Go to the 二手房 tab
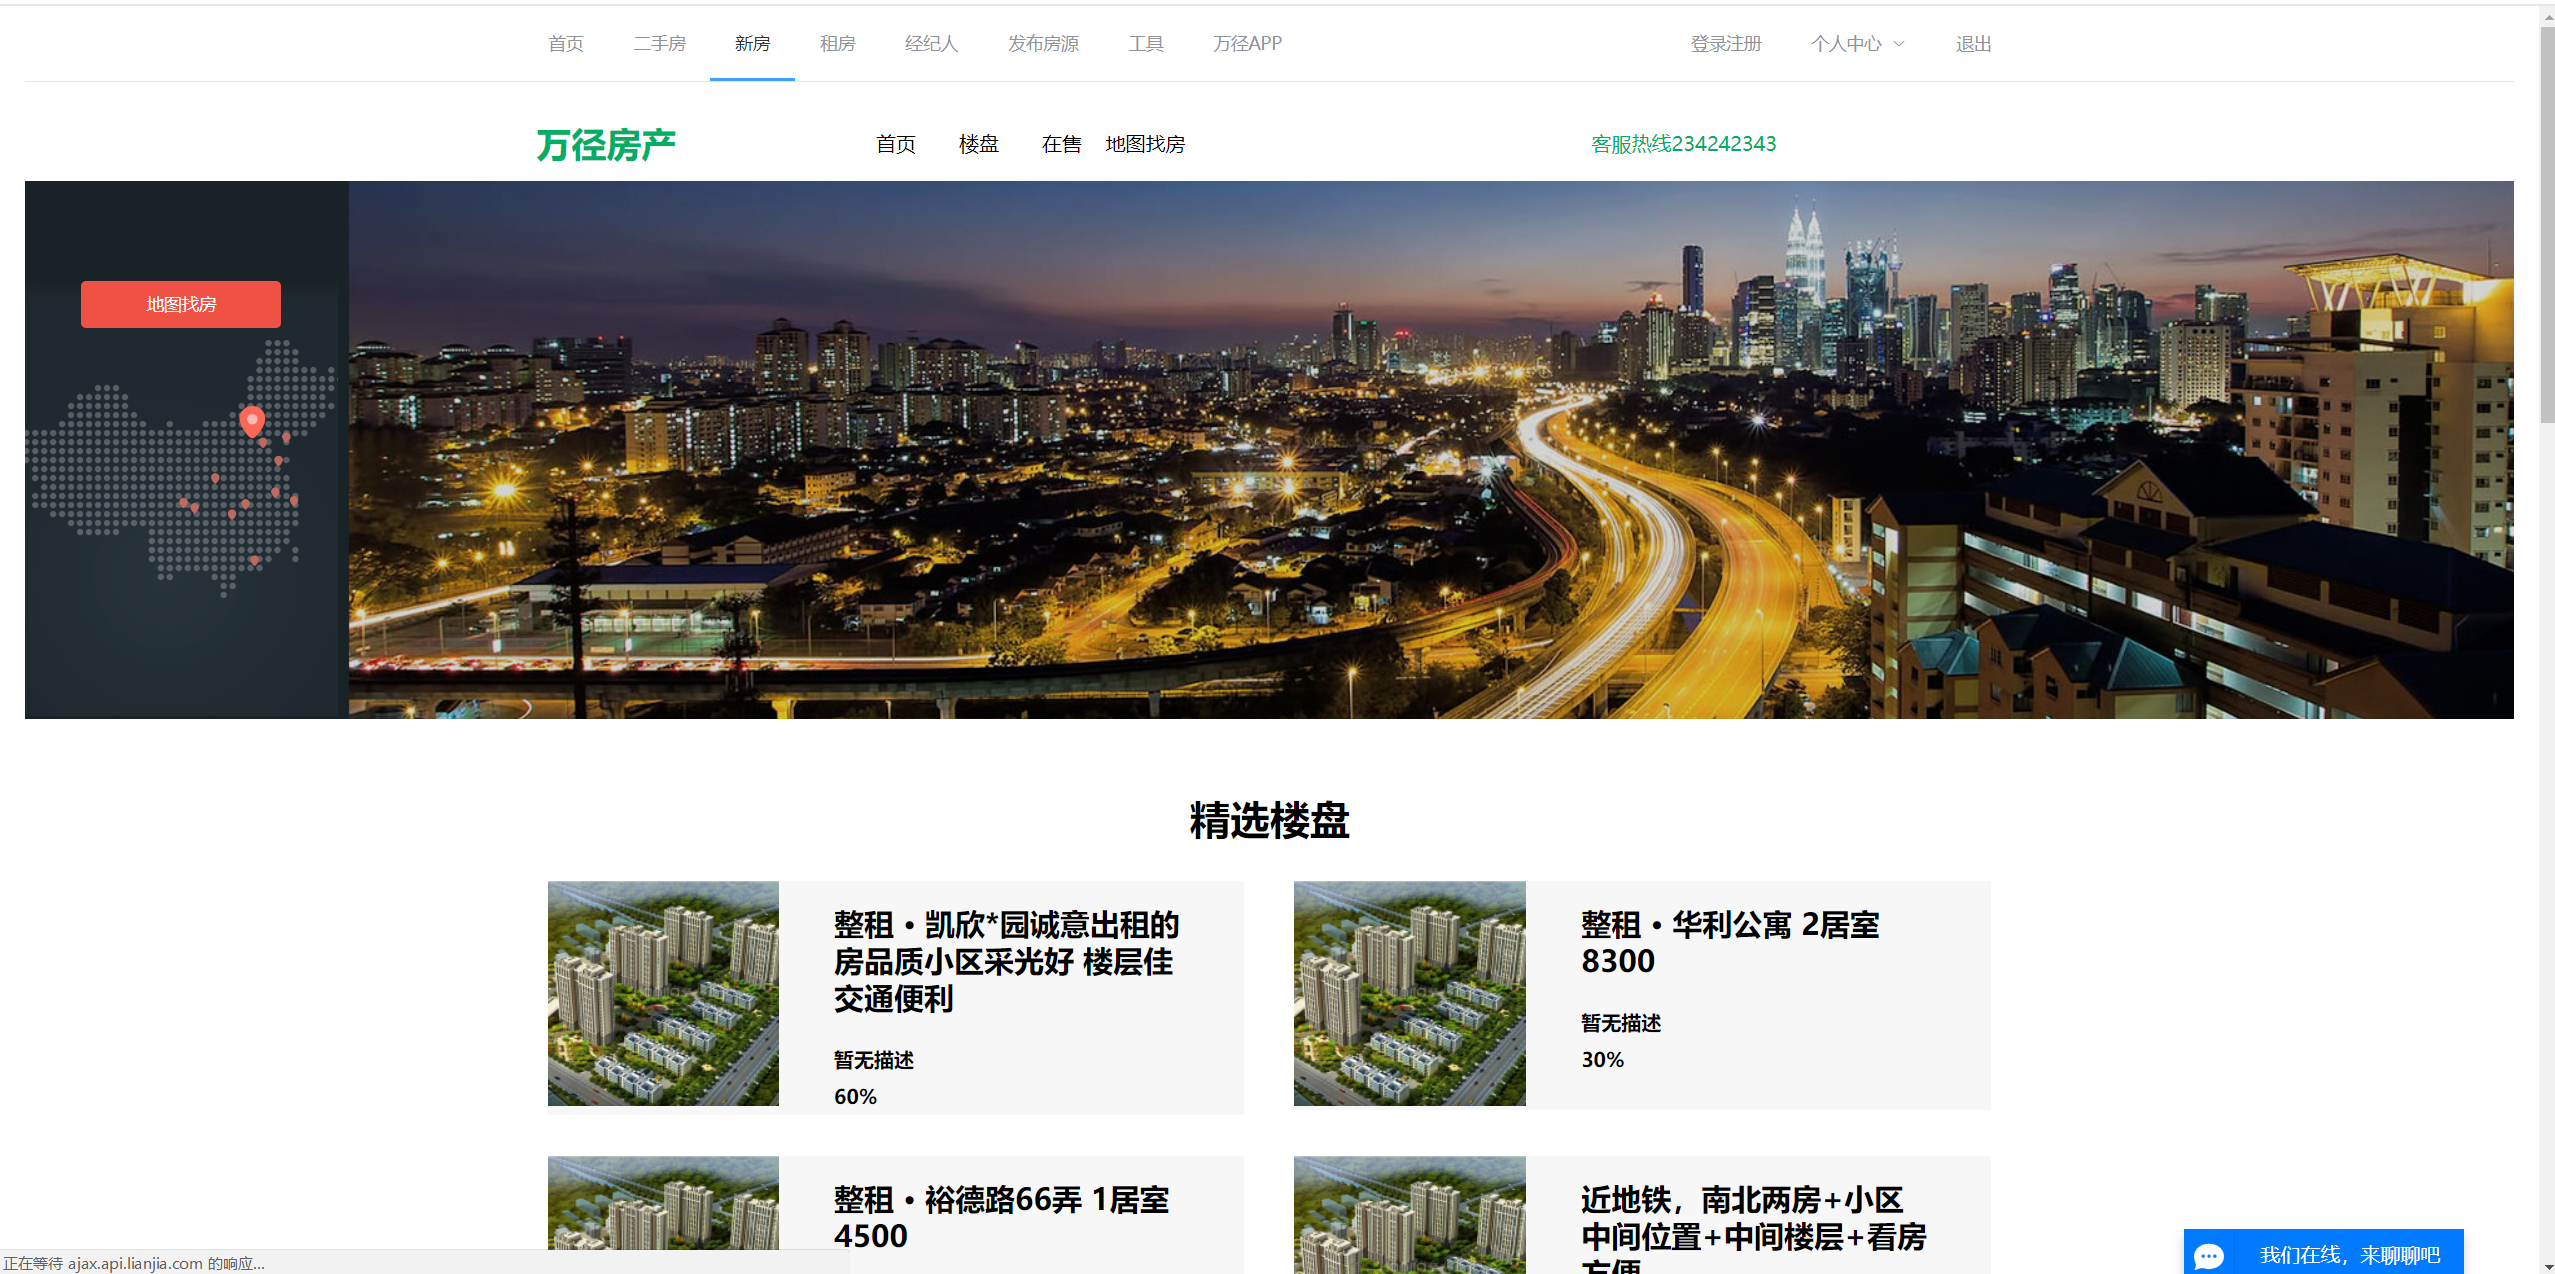The width and height of the screenshot is (2555, 1274). click(x=659, y=44)
